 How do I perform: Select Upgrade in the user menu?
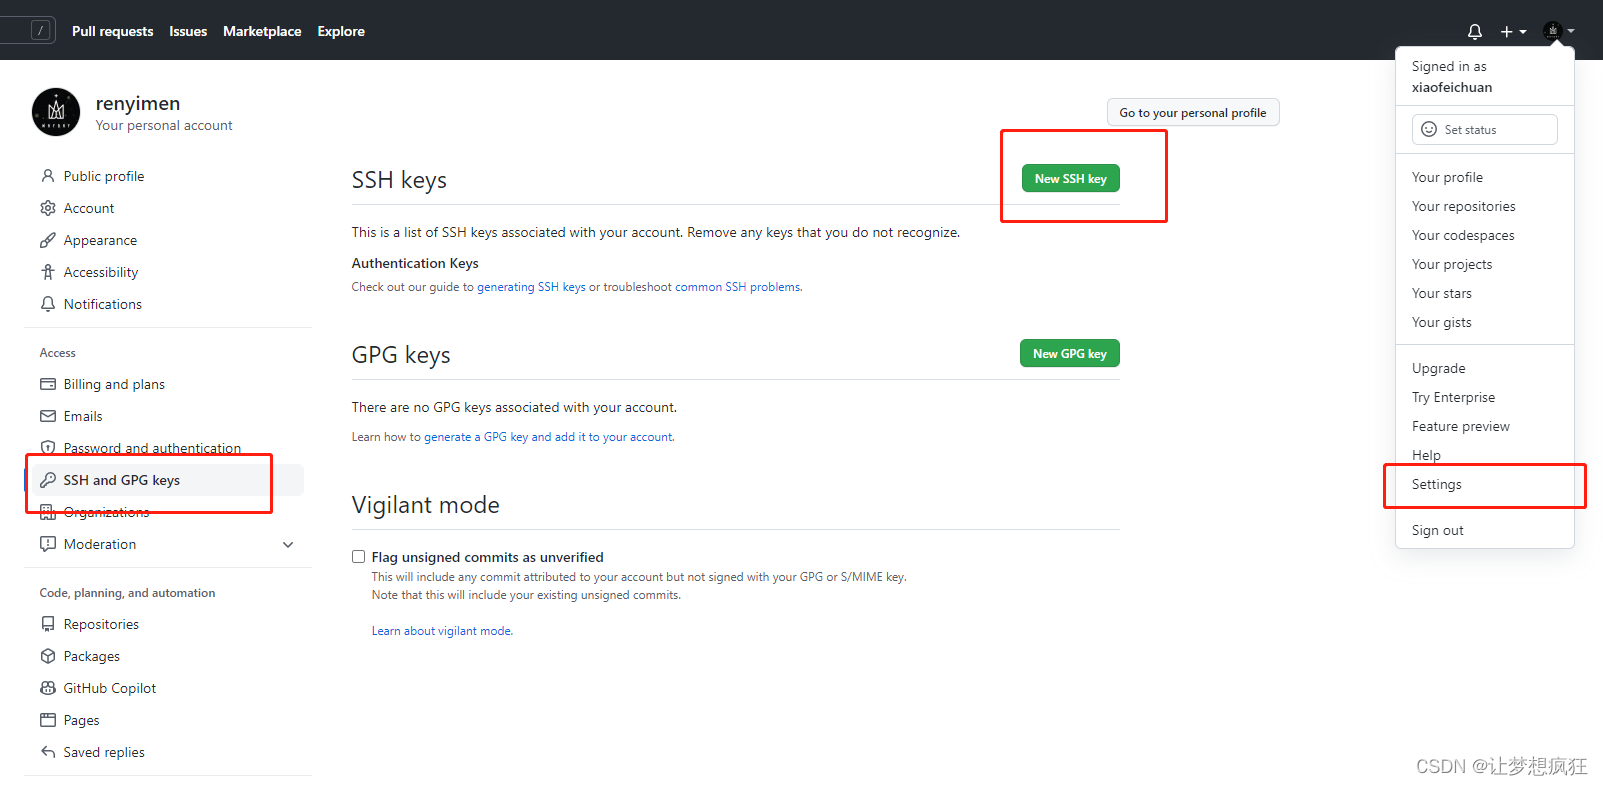1485,368
